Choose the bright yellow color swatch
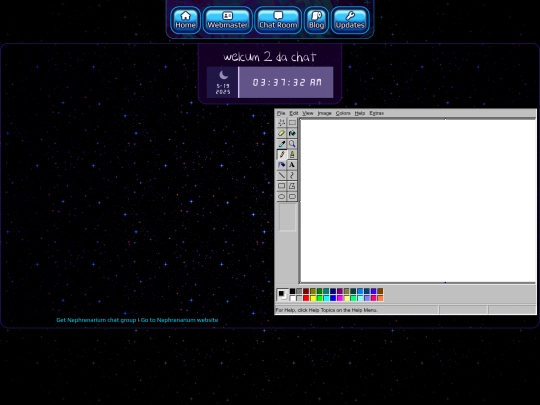 pos(313,298)
